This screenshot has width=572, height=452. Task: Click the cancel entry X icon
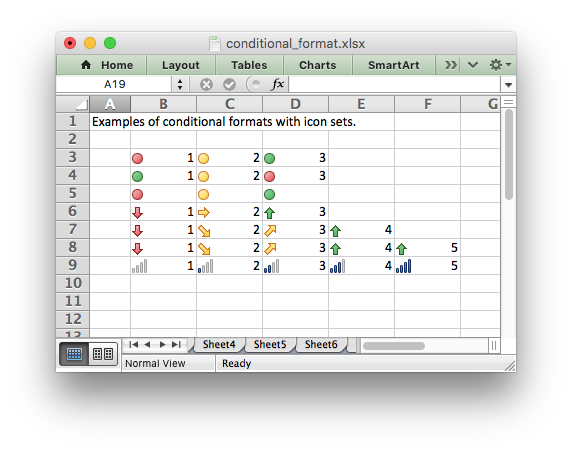206,85
